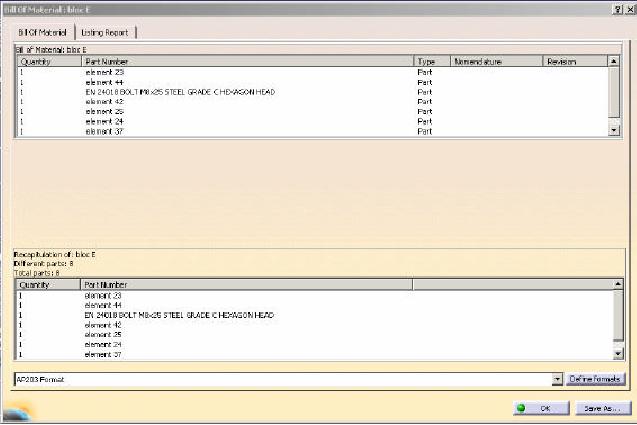Select element 23 row in upper table

[x=105, y=72]
